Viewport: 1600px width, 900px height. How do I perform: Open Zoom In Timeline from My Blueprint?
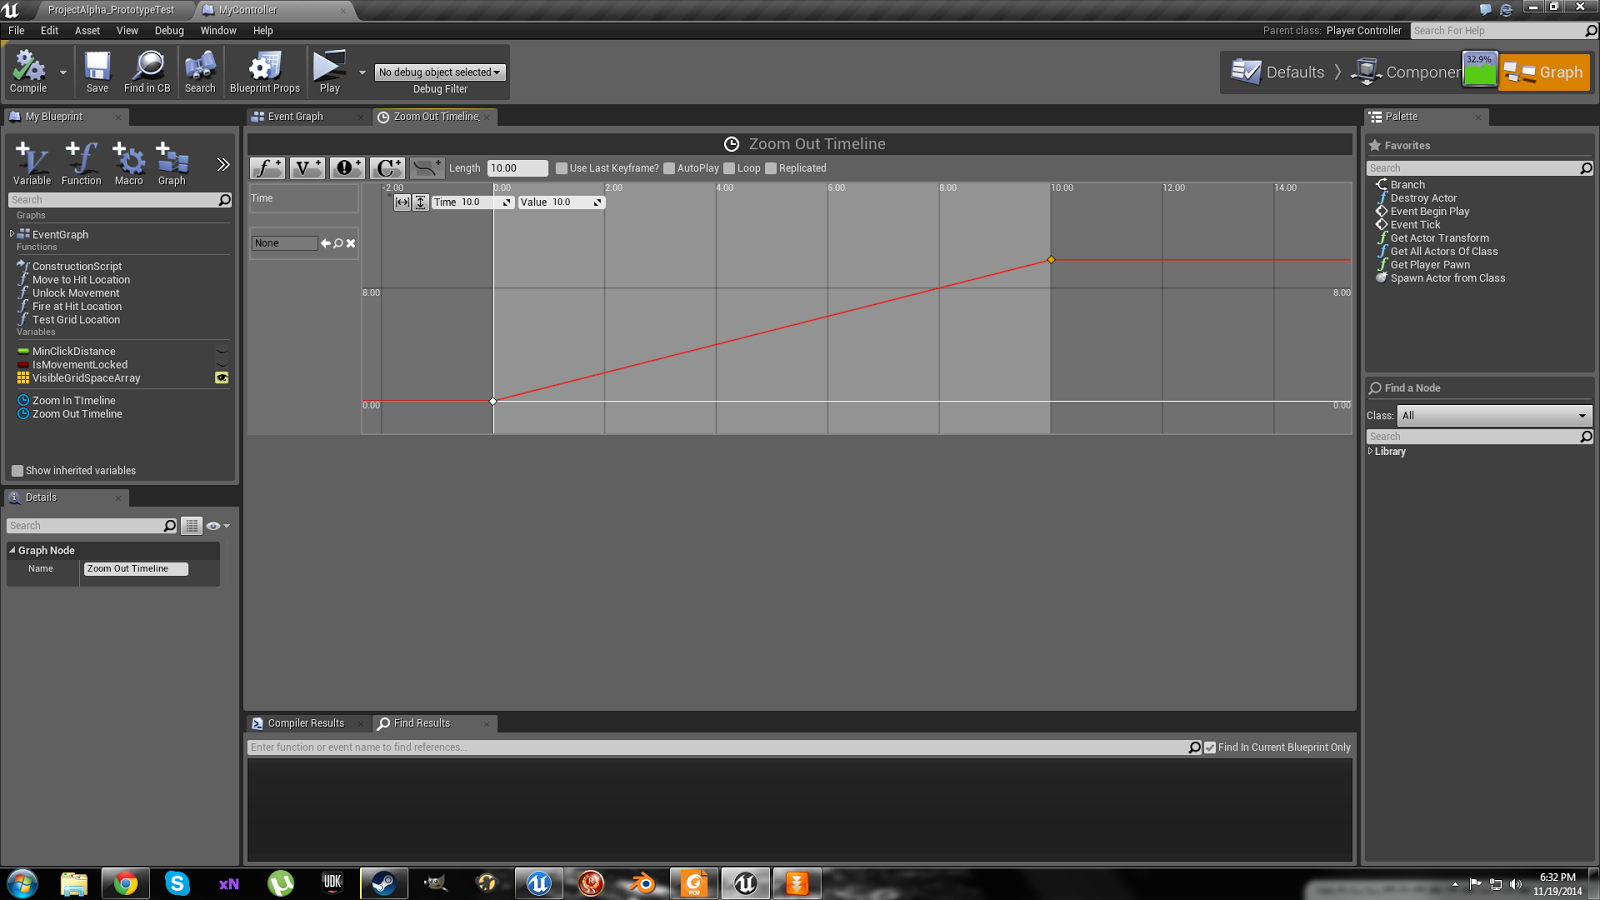coord(73,400)
